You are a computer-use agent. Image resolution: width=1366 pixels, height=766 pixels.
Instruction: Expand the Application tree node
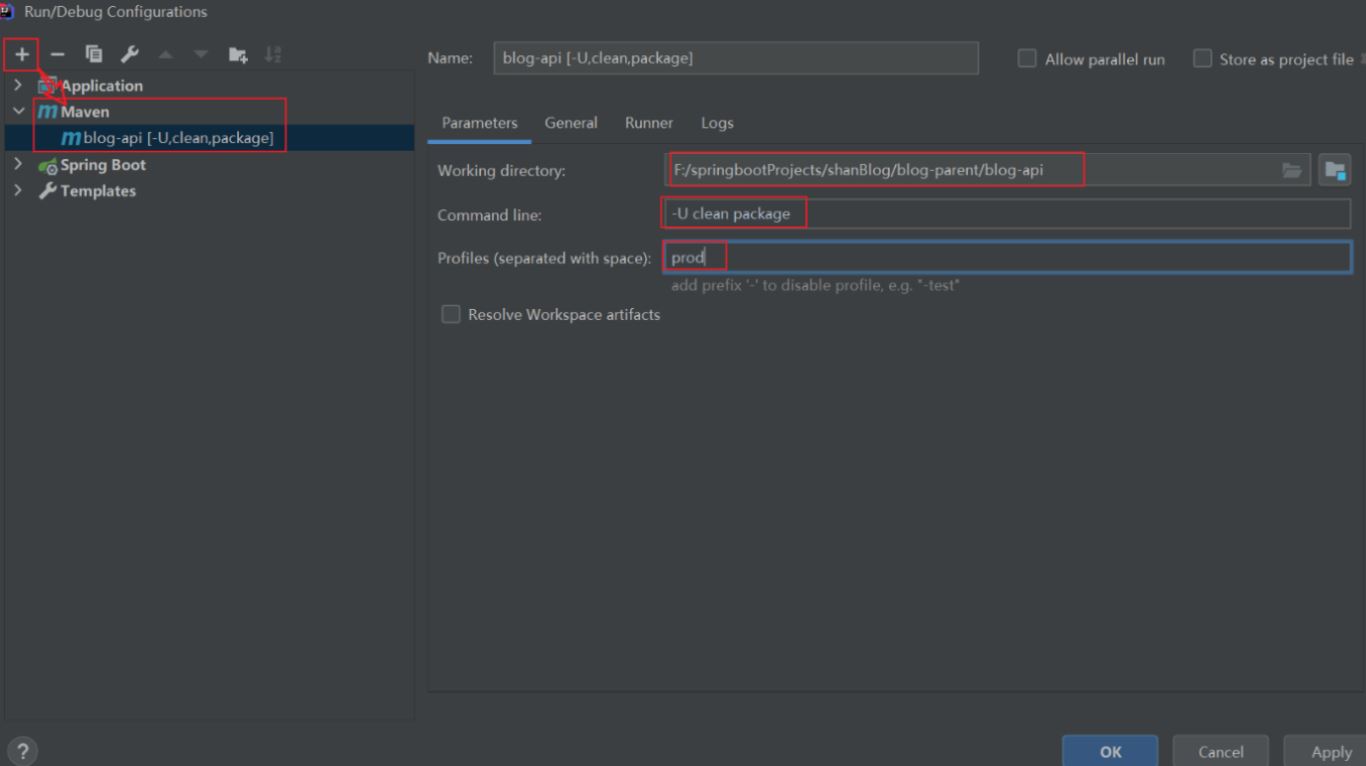coord(18,85)
